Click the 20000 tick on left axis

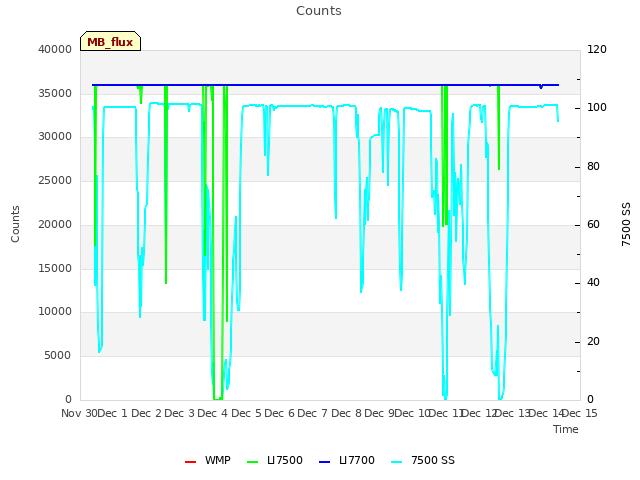(55, 224)
